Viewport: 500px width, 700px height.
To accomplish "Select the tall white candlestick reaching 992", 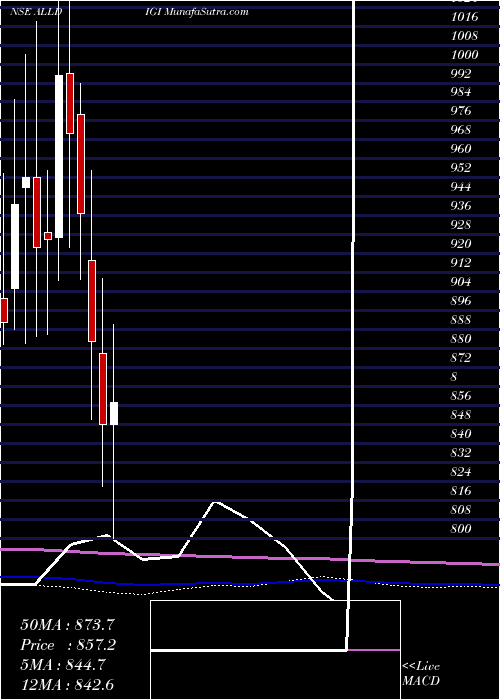I will pyautogui.click(x=59, y=156).
